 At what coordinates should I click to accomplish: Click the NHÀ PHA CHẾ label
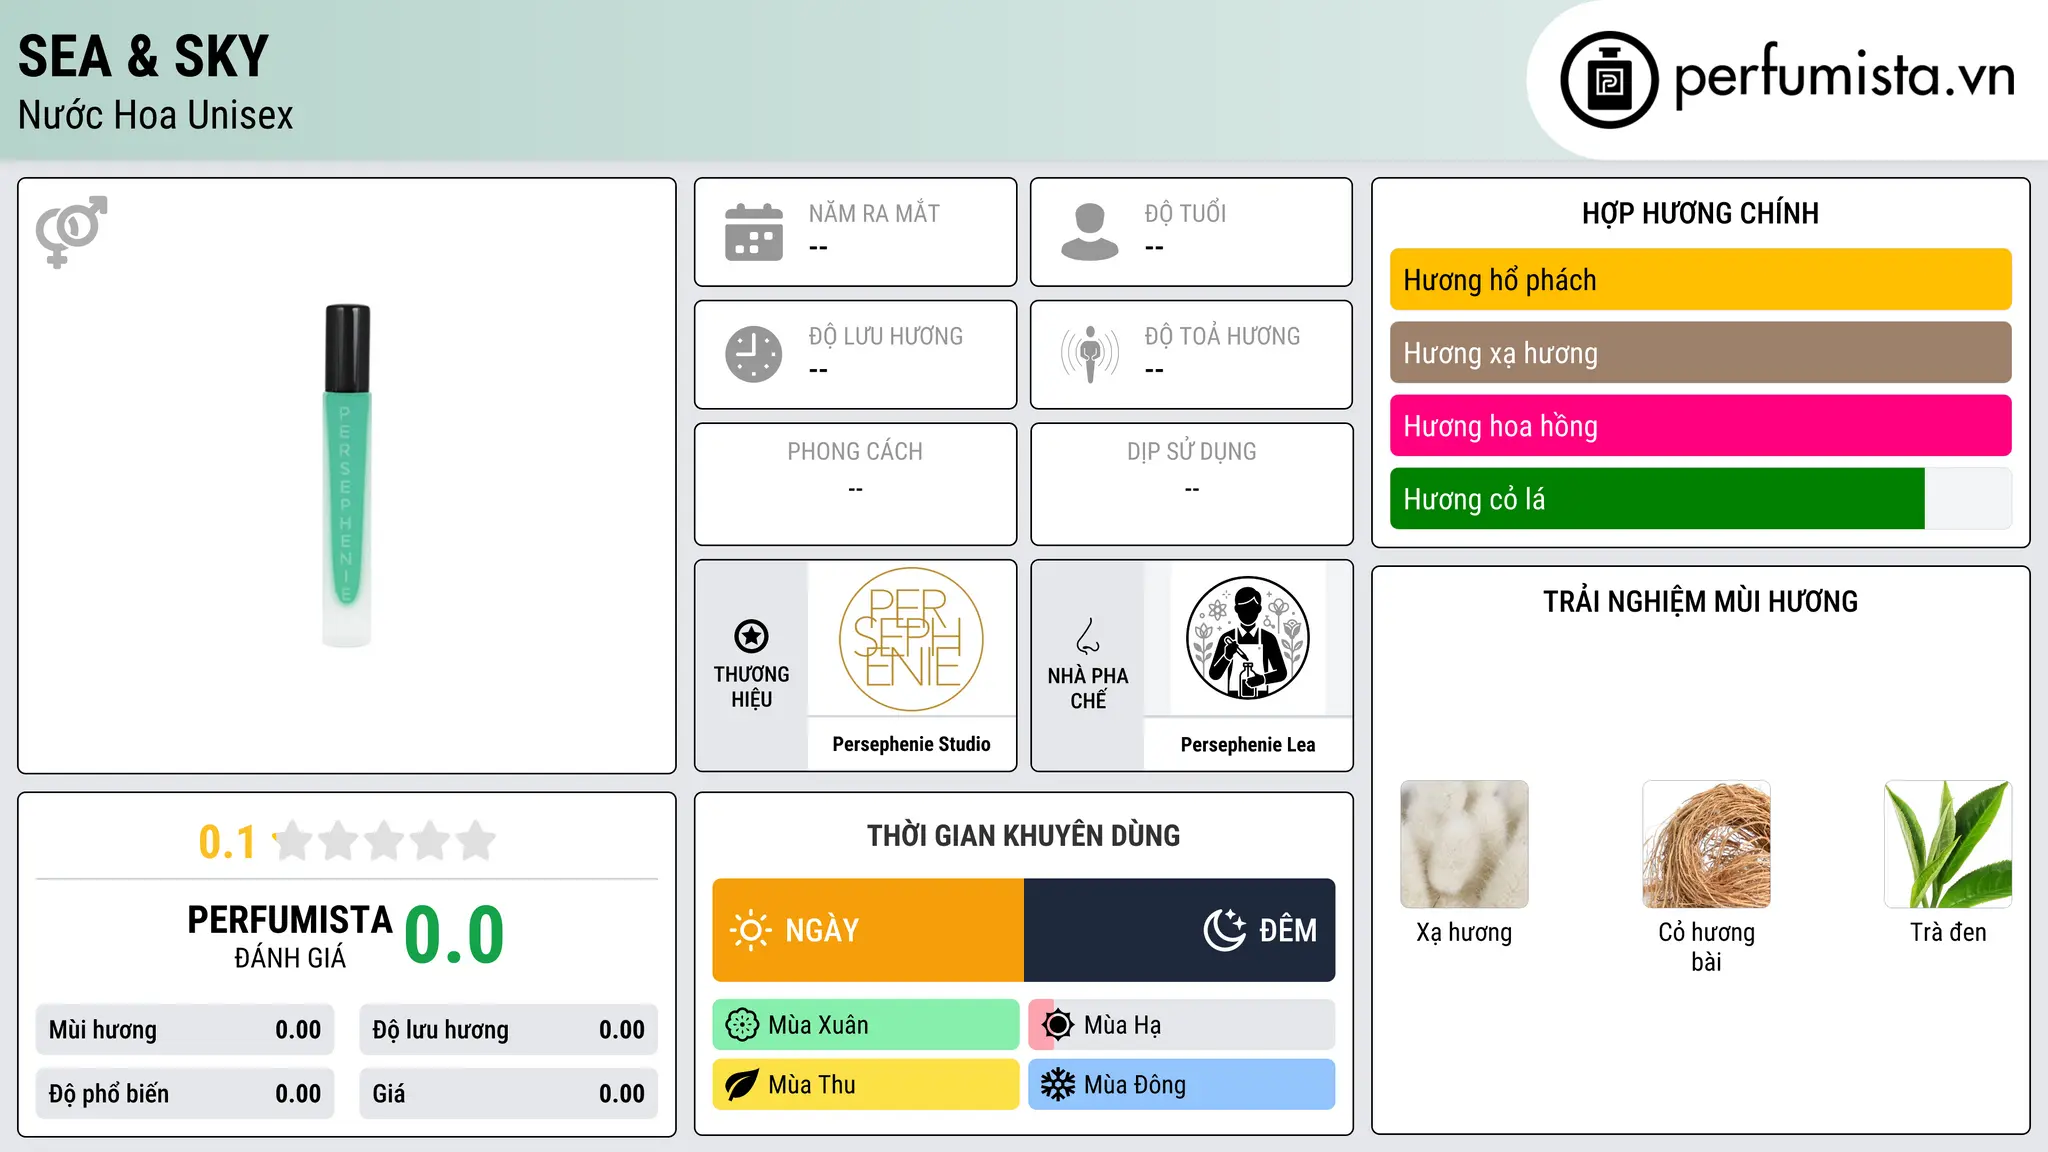(x=1088, y=688)
